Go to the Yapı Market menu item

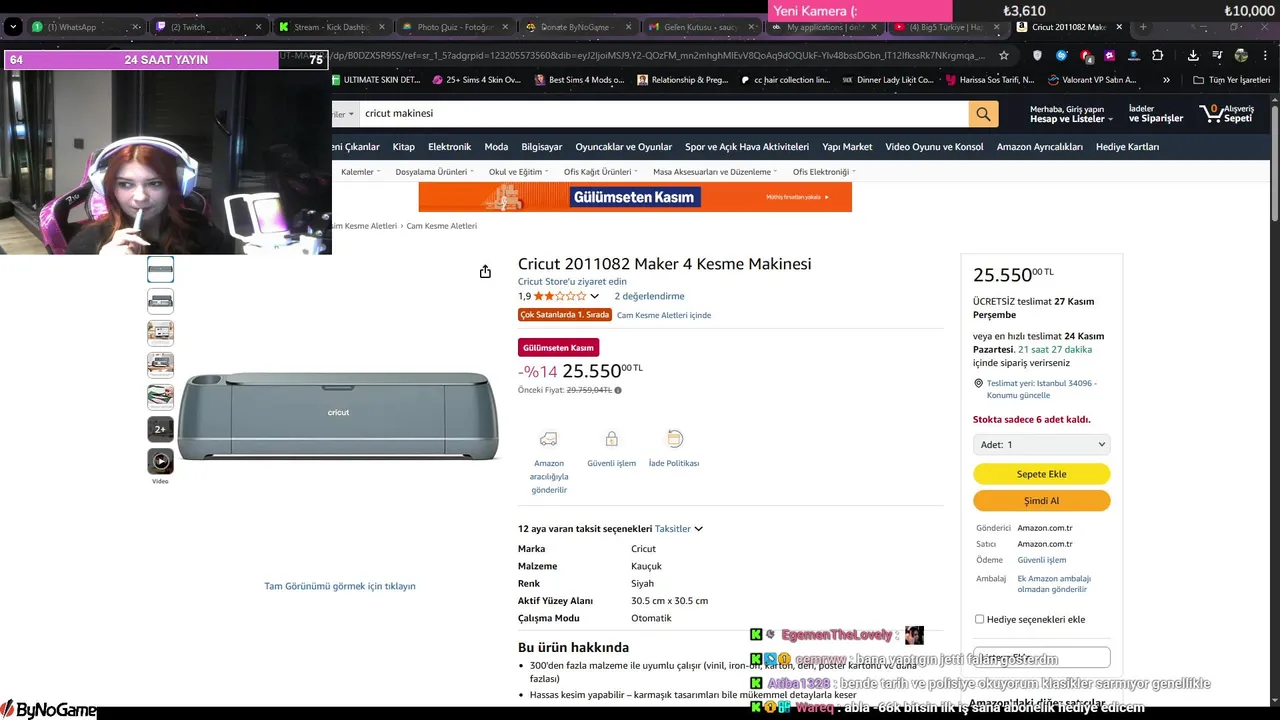[x=847, y=147]
